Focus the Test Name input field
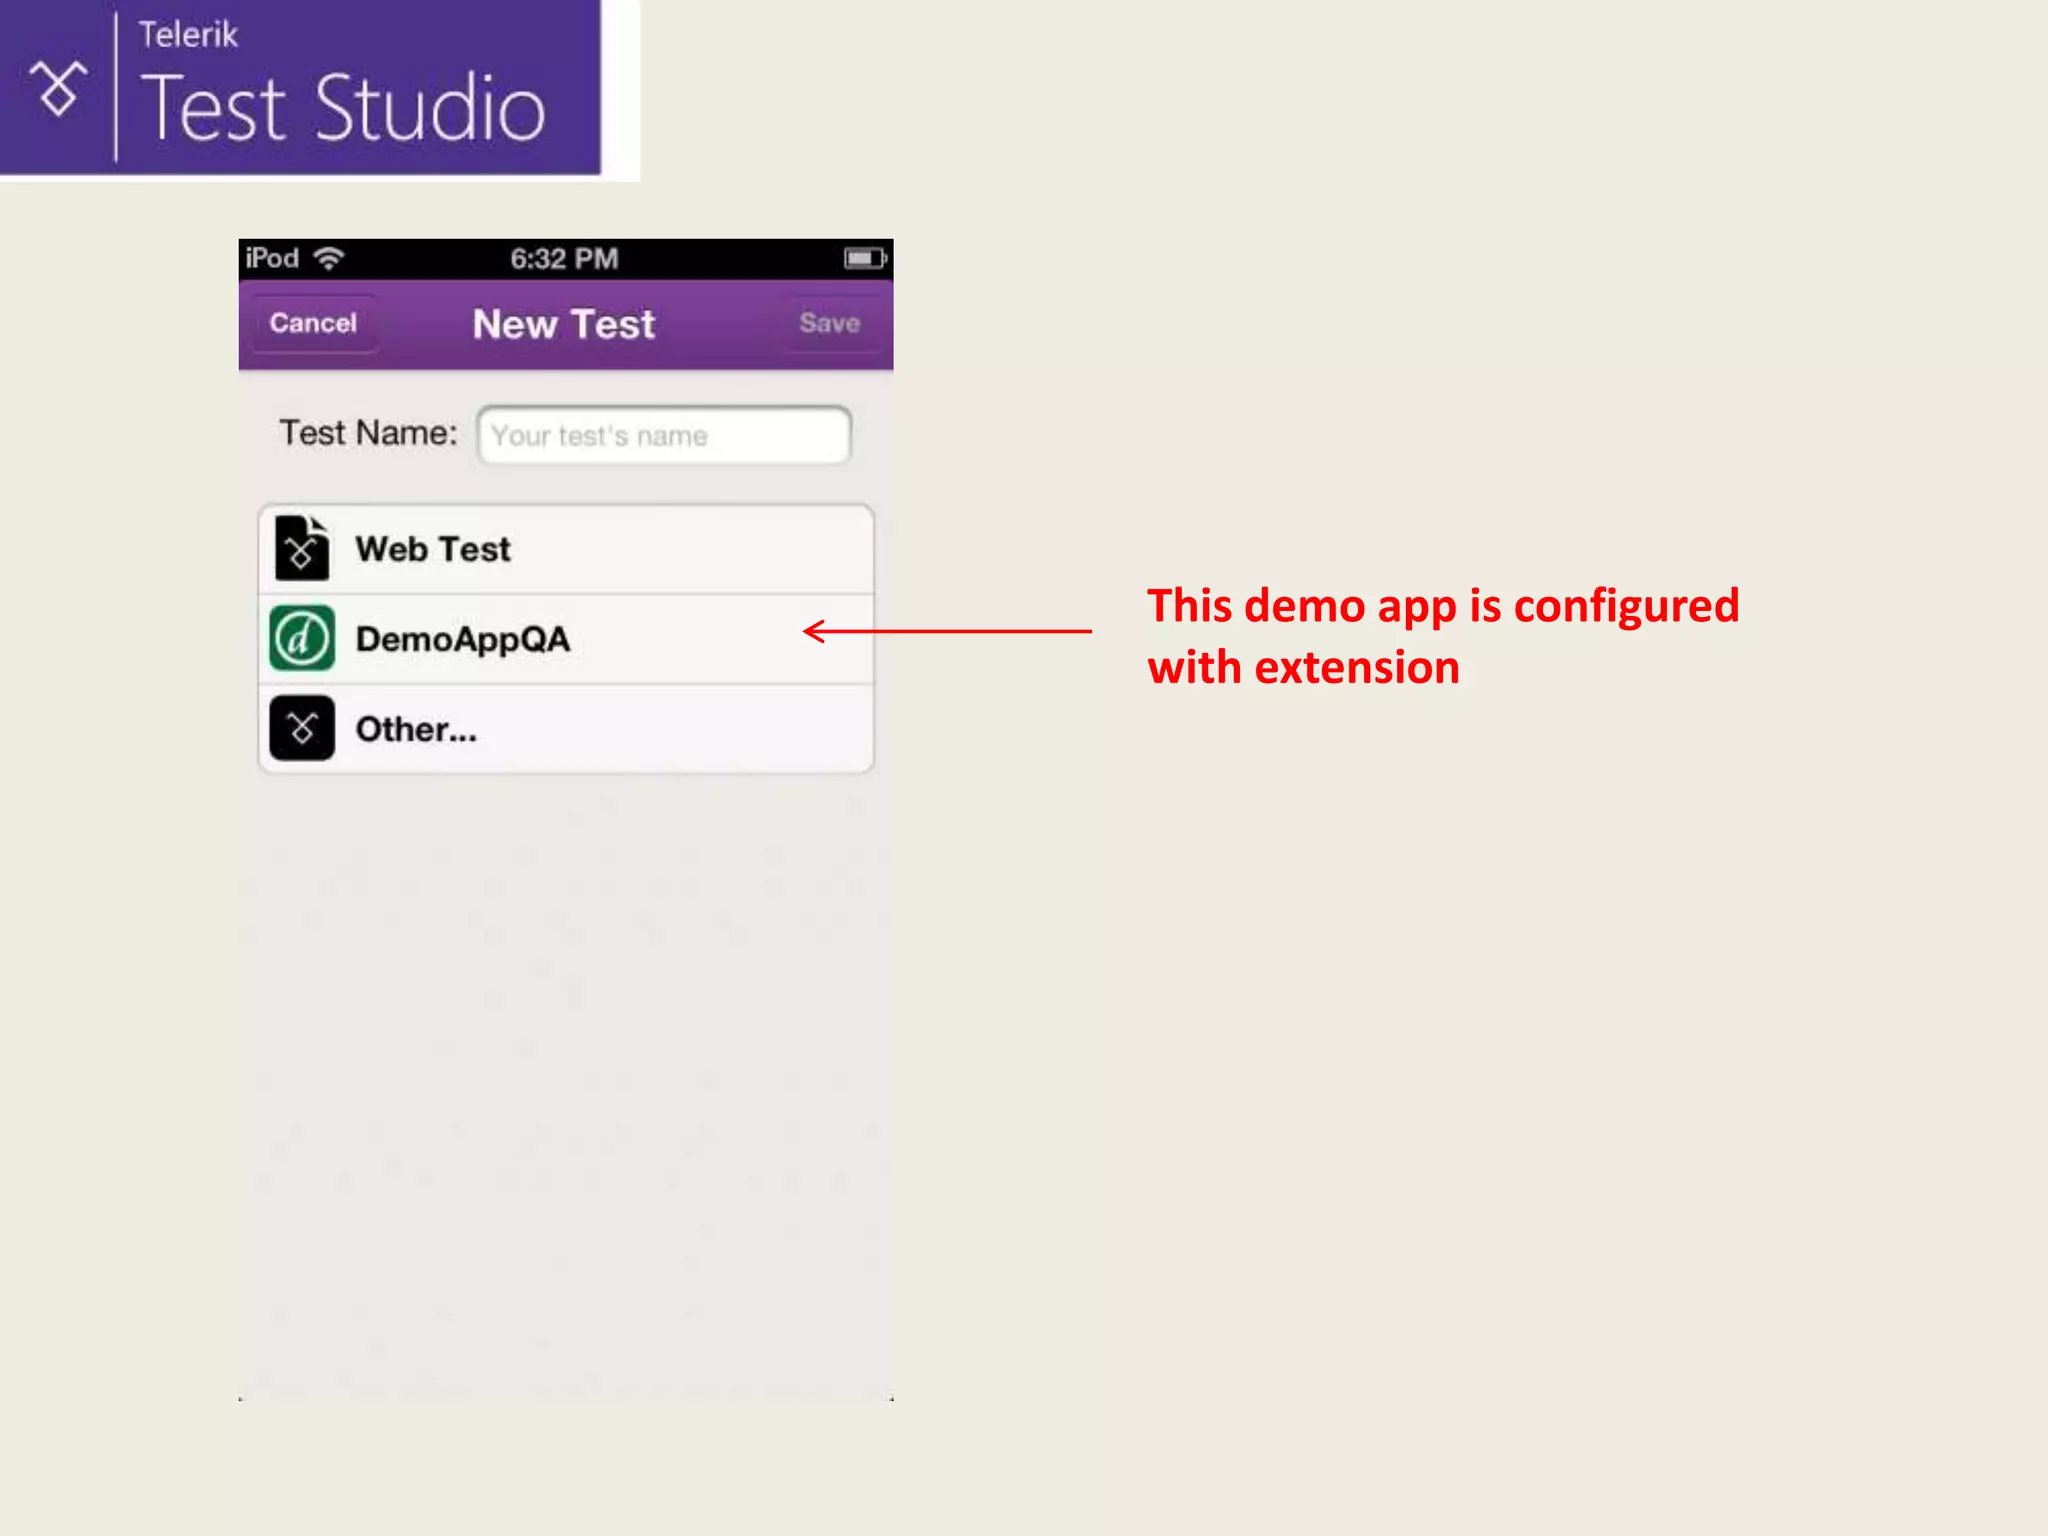 coord(664,435)
